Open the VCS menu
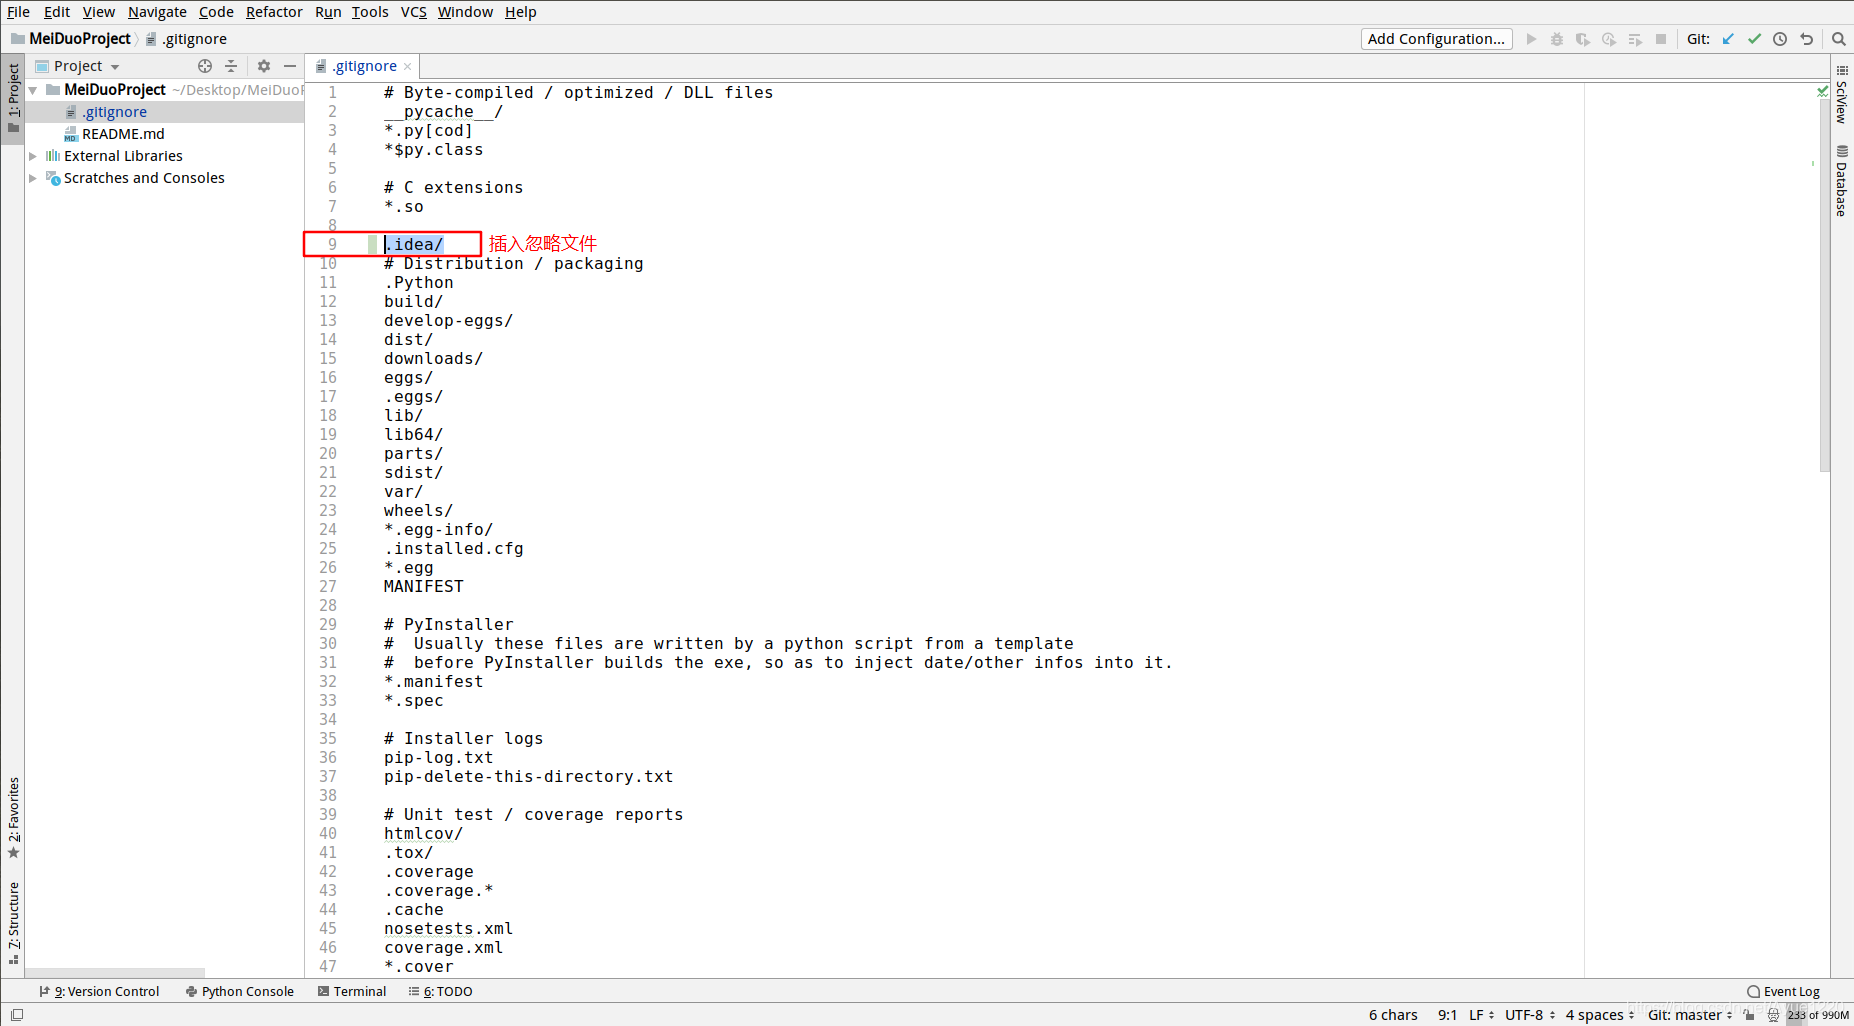Screen dimensions: 1854x1026 pyautogui.click(x=413, y=12)
